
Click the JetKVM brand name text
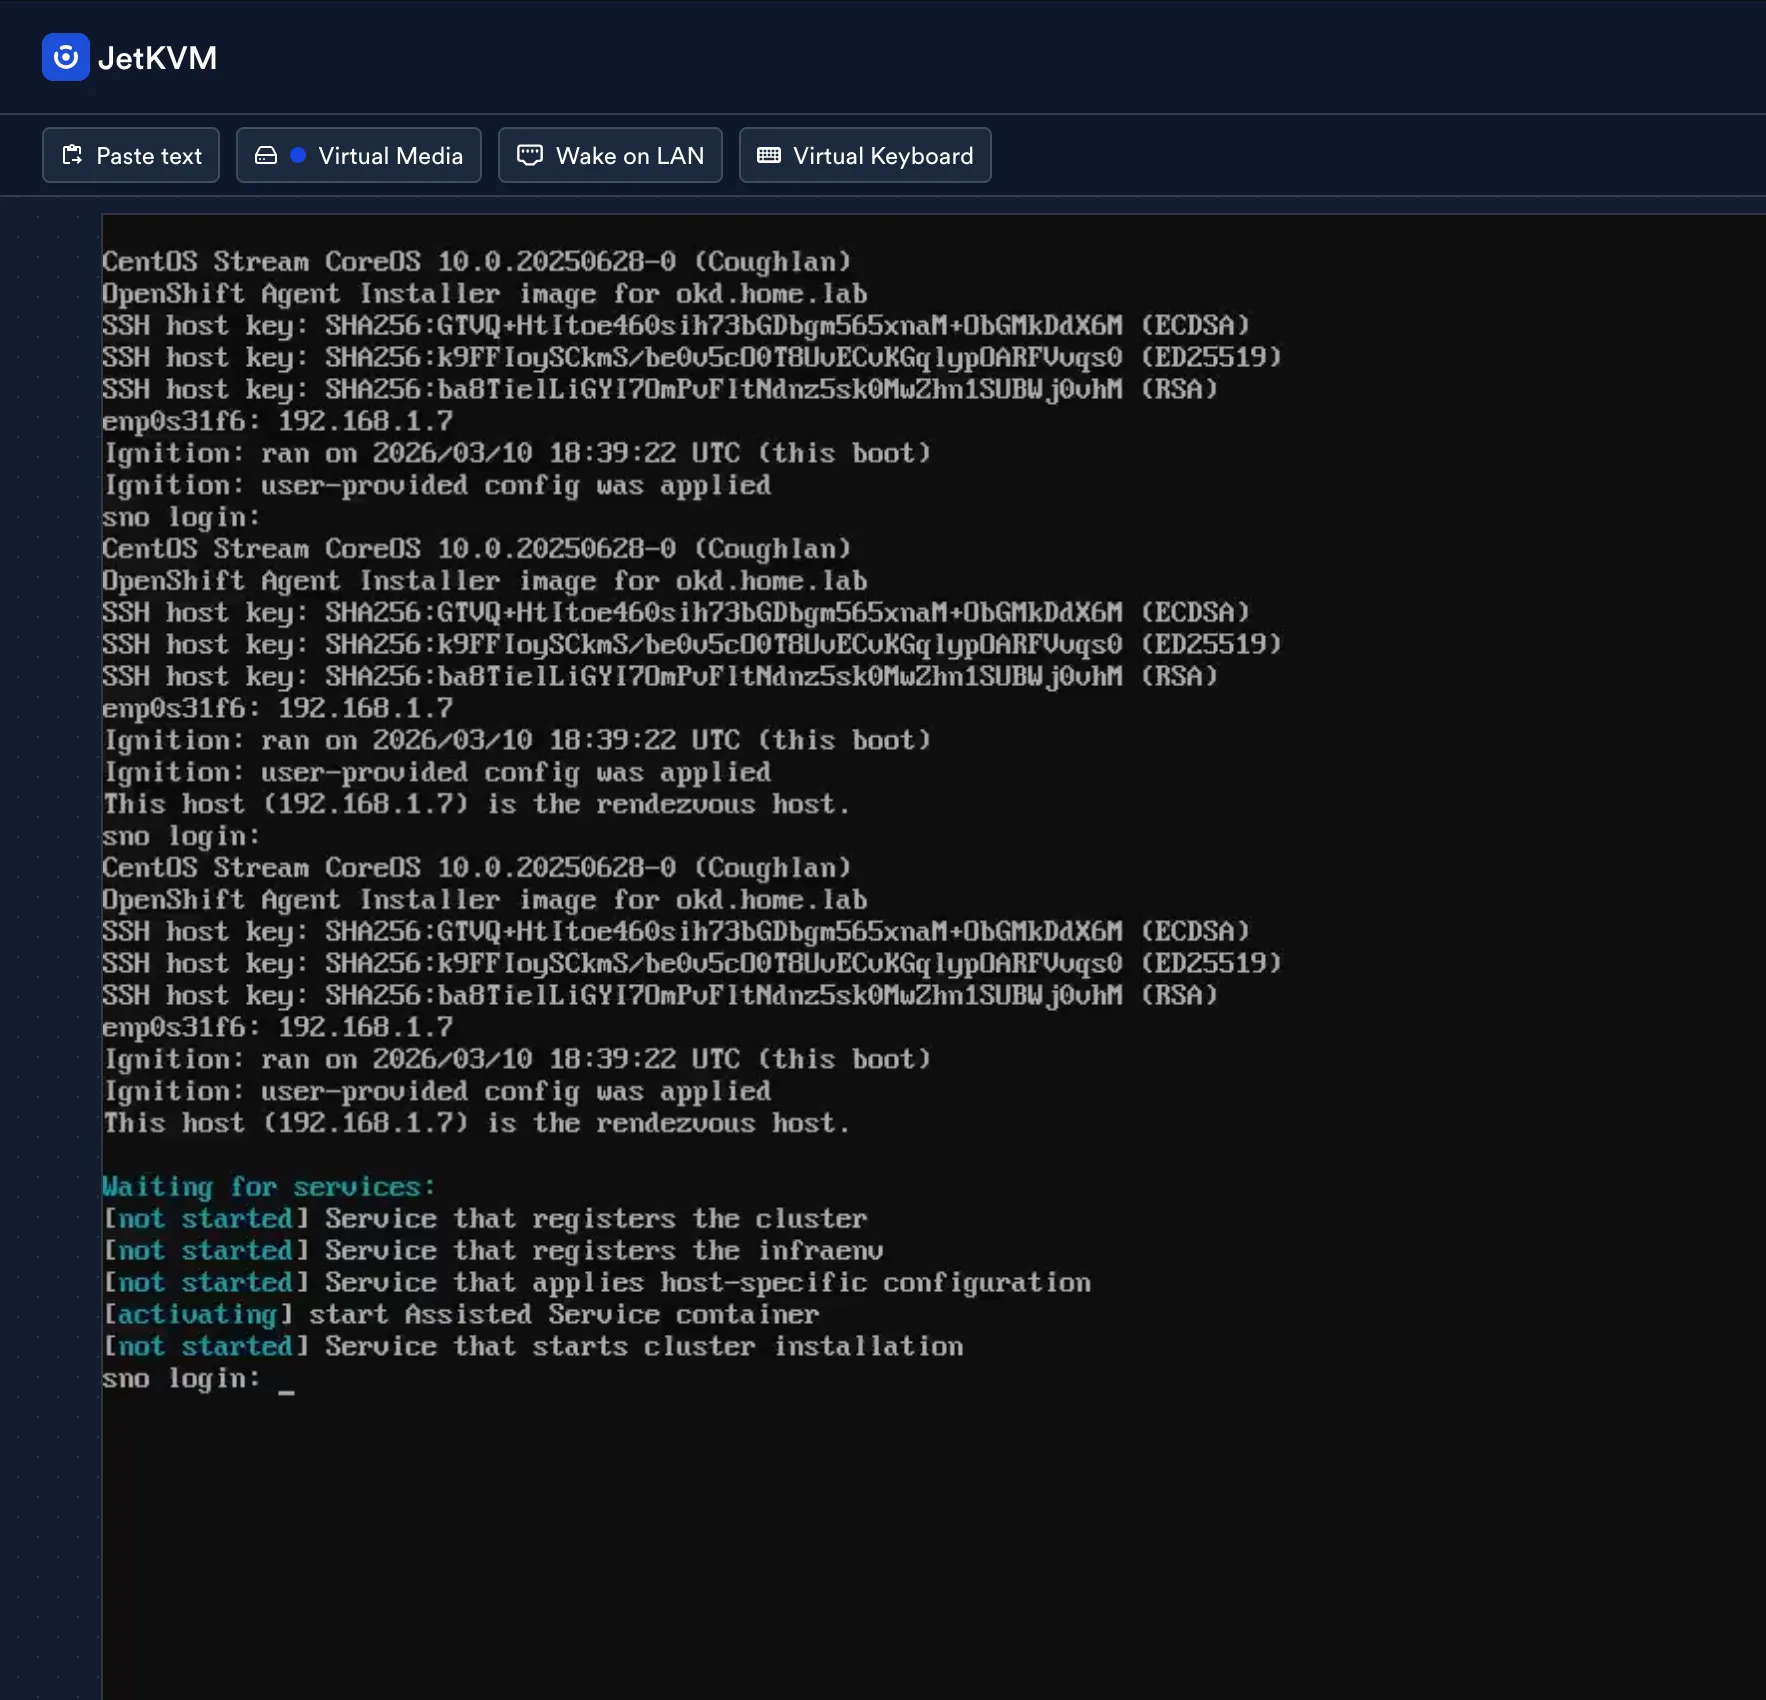(x=157, y=58)
